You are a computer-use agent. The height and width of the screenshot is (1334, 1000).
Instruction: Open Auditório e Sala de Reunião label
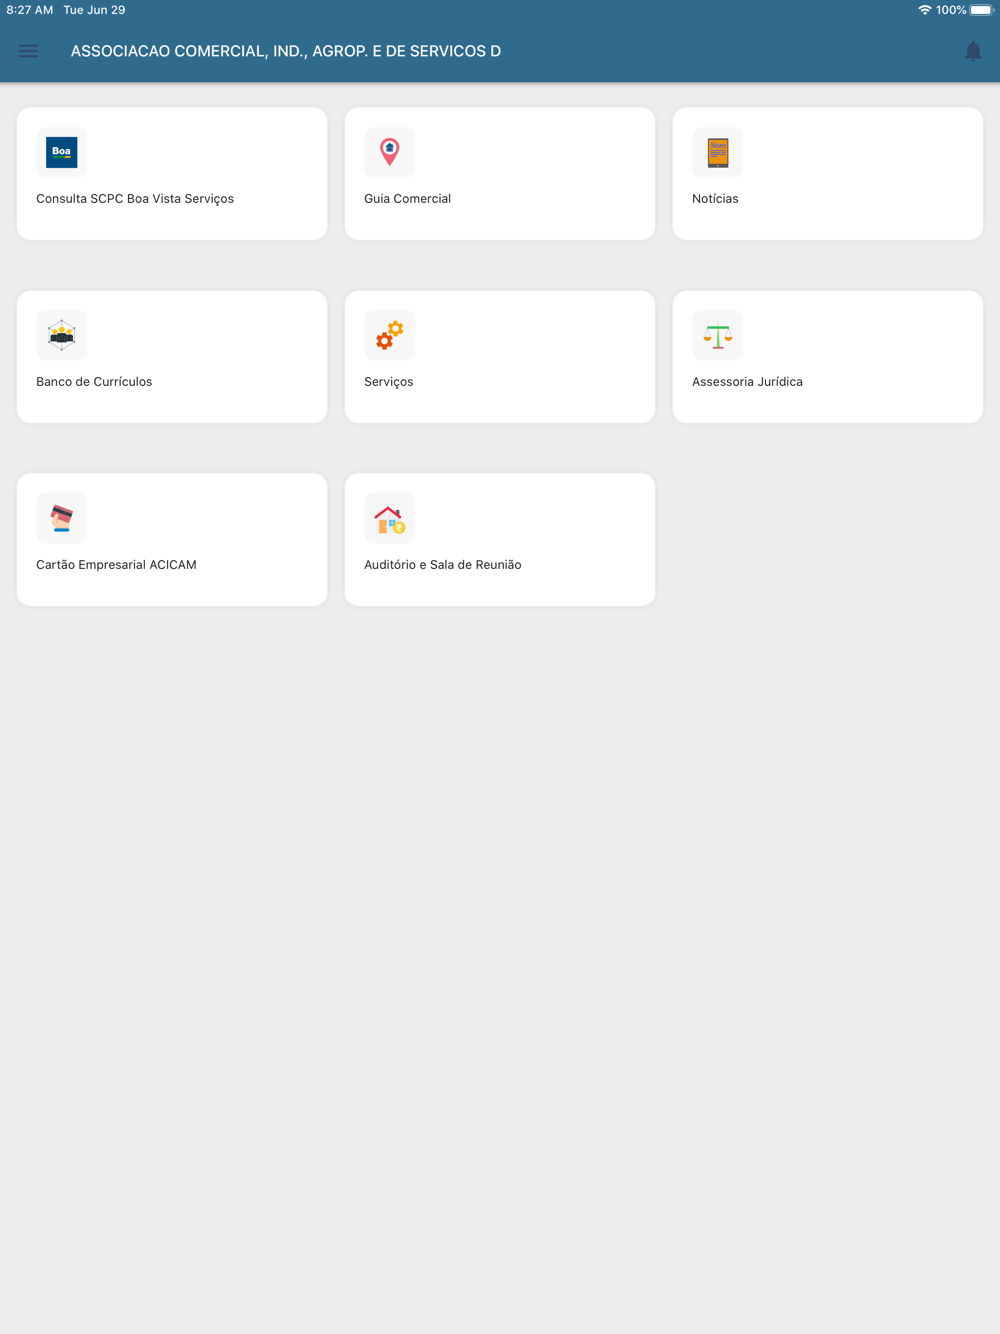pos(442,565)
